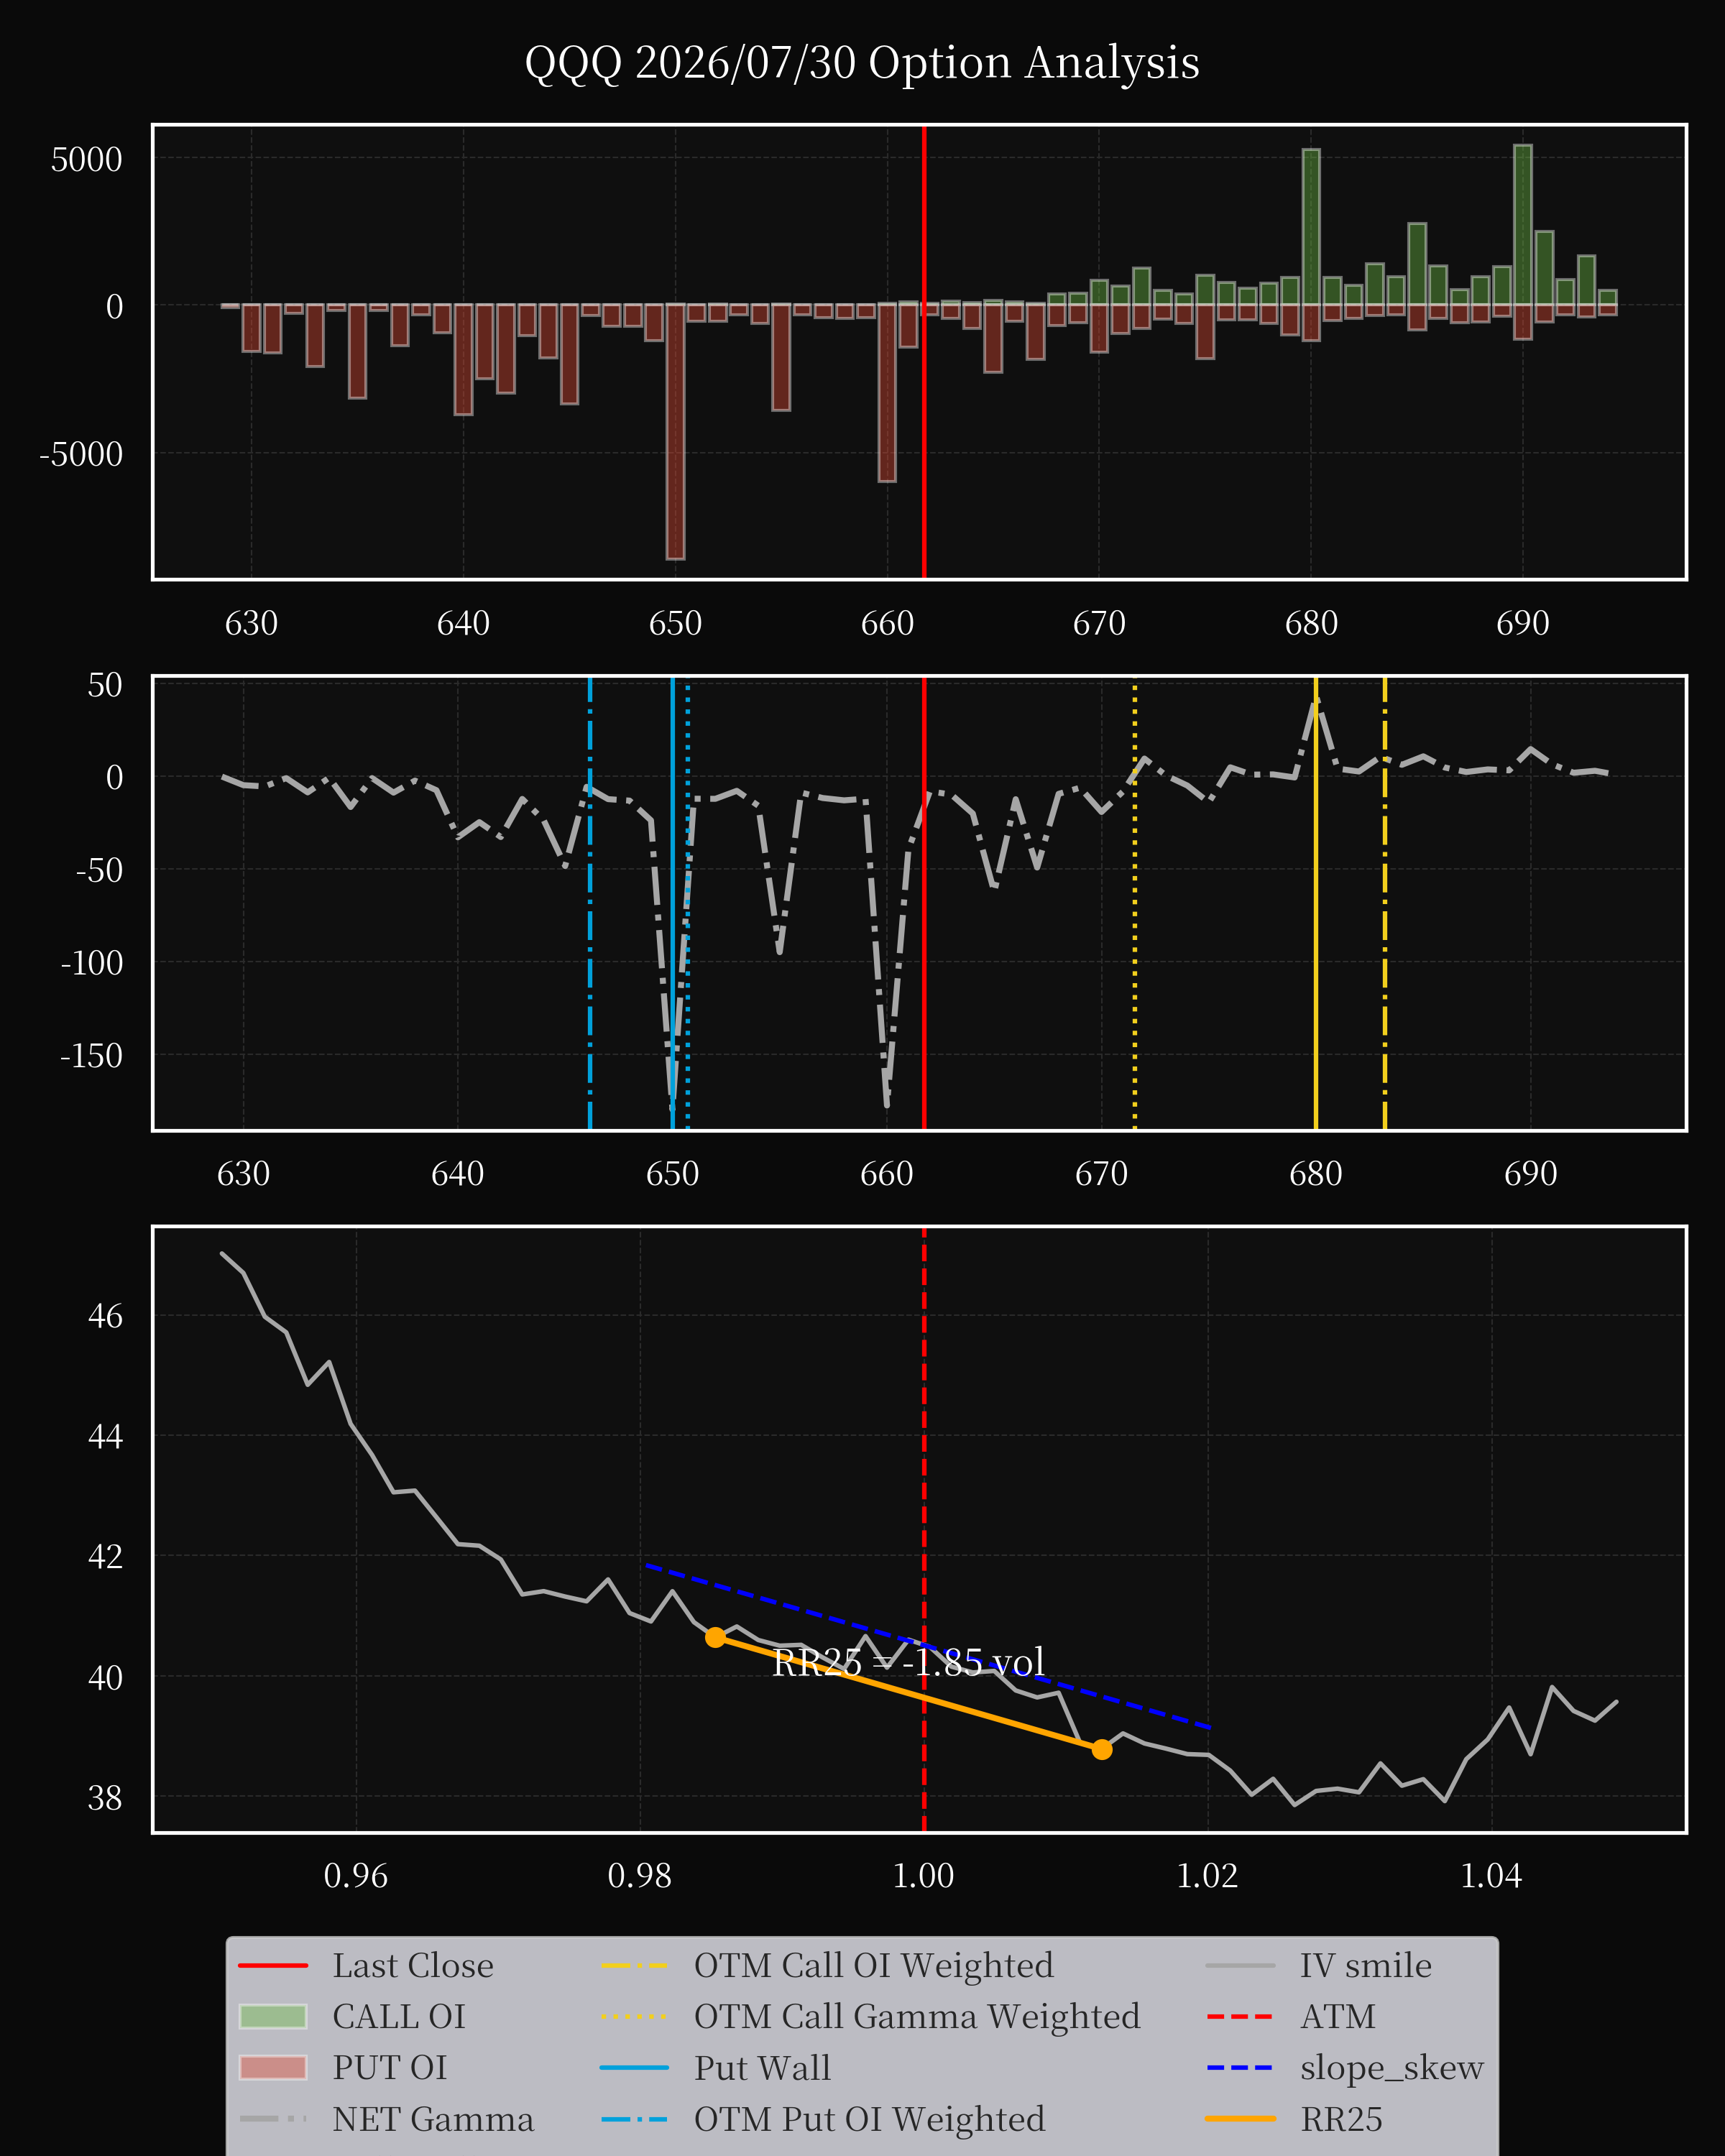1725x2156 pixels.
Task: Click the "1.02" moneyness axis label
Action: tap(1208, 1875)
